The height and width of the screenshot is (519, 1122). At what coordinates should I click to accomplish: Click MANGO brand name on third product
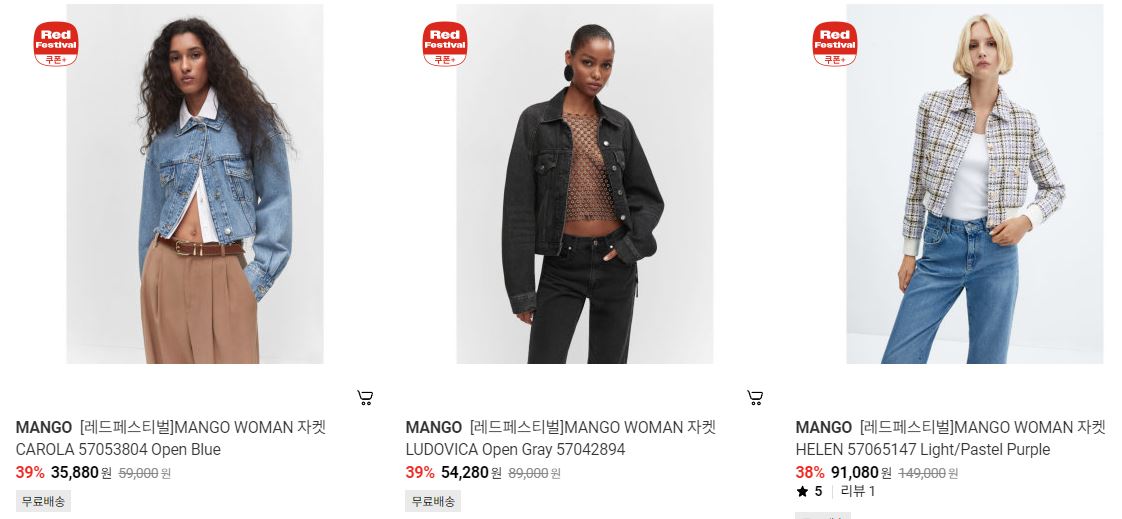pos(824,428)
